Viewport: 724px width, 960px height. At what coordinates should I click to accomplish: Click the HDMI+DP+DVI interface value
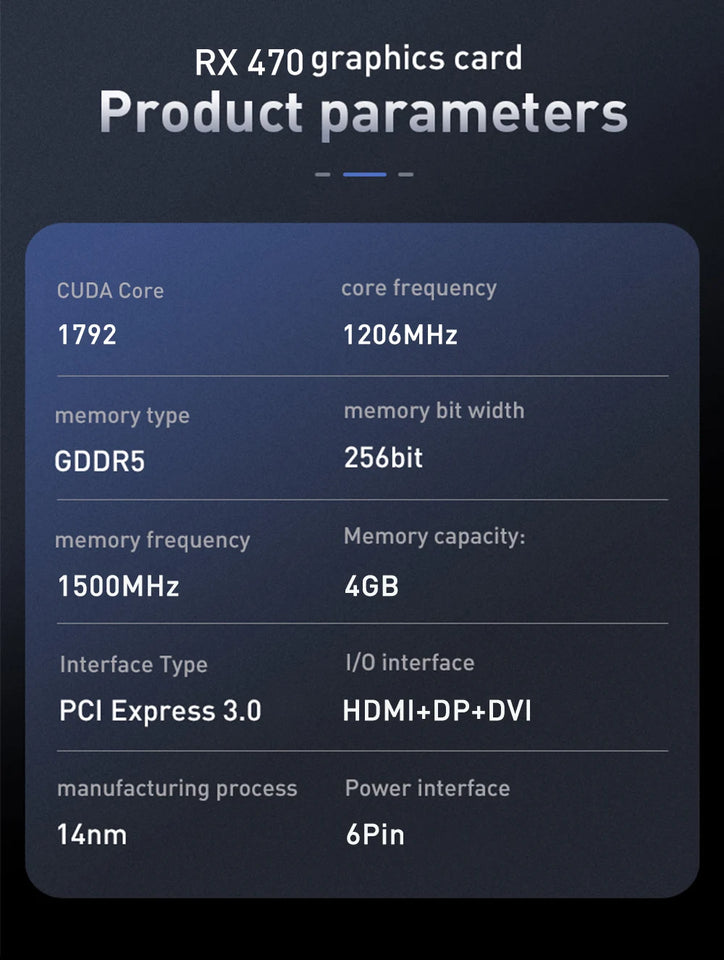click(x=437, y=711)
